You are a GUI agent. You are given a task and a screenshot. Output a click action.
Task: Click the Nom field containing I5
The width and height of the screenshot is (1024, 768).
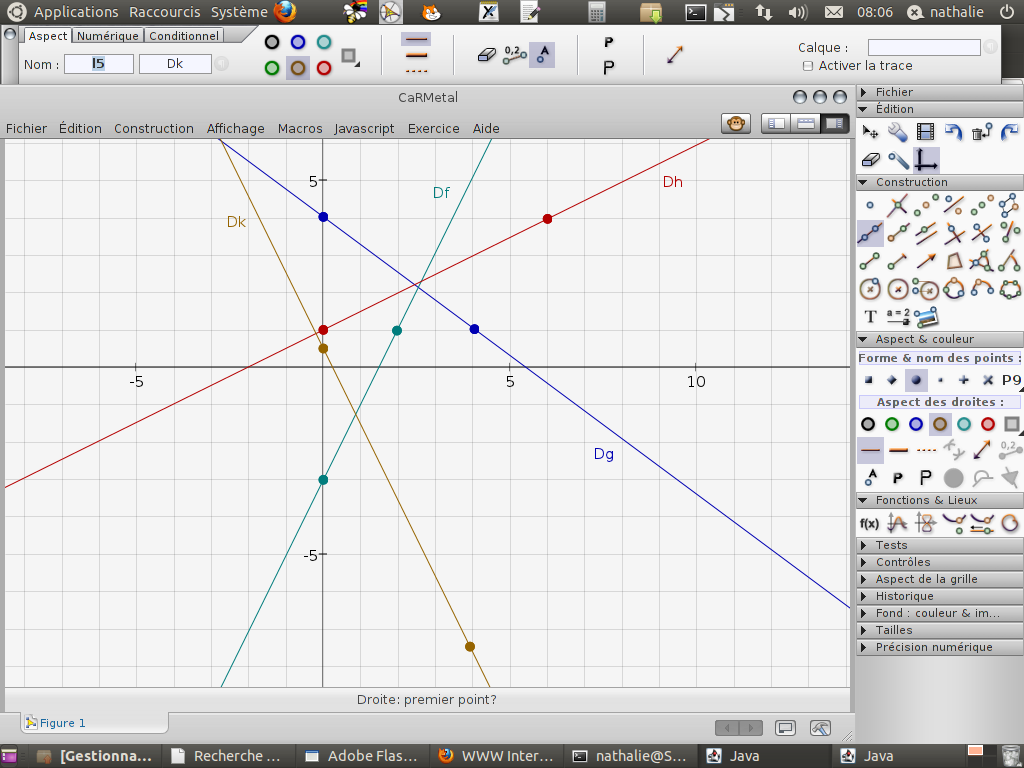[99, 64]
